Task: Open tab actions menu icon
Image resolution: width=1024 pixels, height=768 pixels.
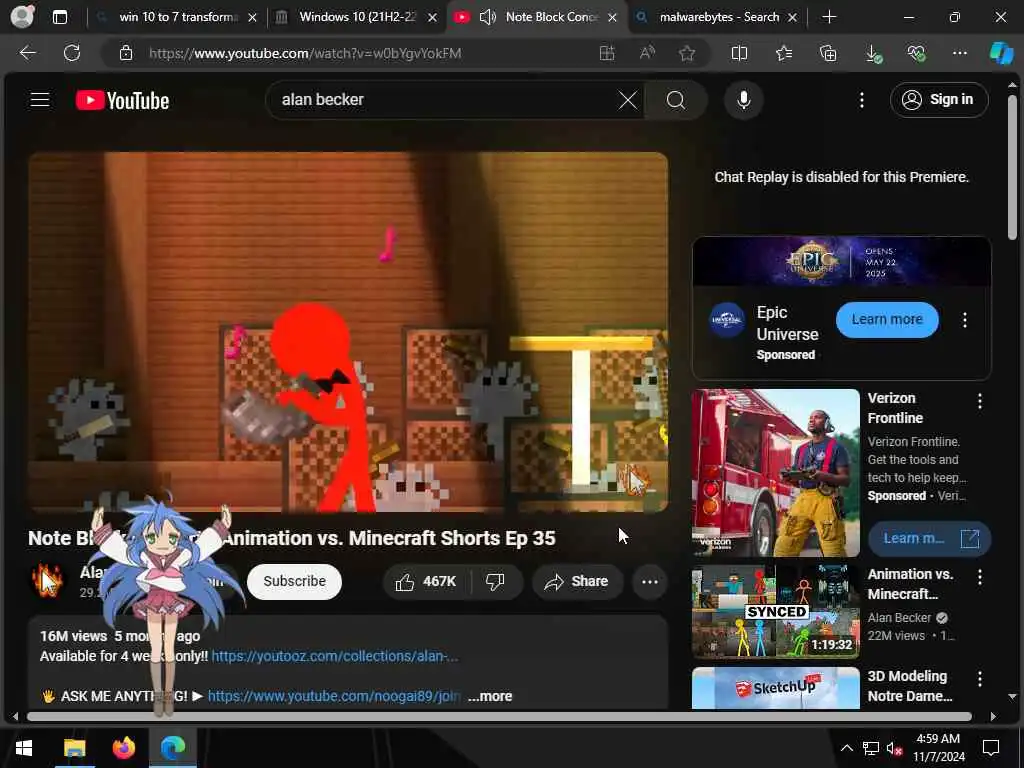Action: 59,17
